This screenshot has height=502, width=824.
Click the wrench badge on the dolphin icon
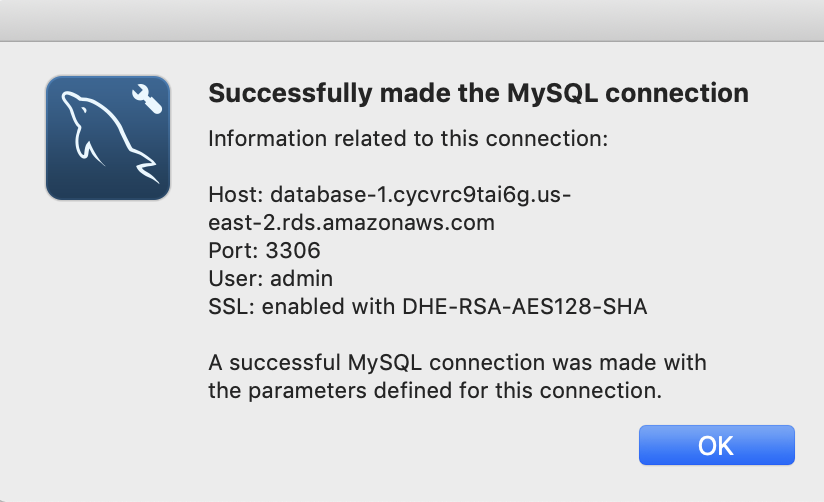click(147, 99)
